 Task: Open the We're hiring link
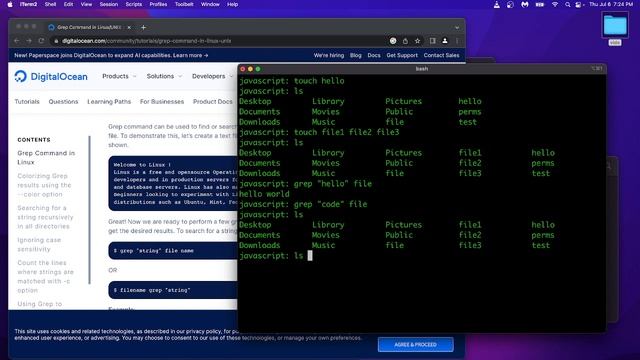329,56
